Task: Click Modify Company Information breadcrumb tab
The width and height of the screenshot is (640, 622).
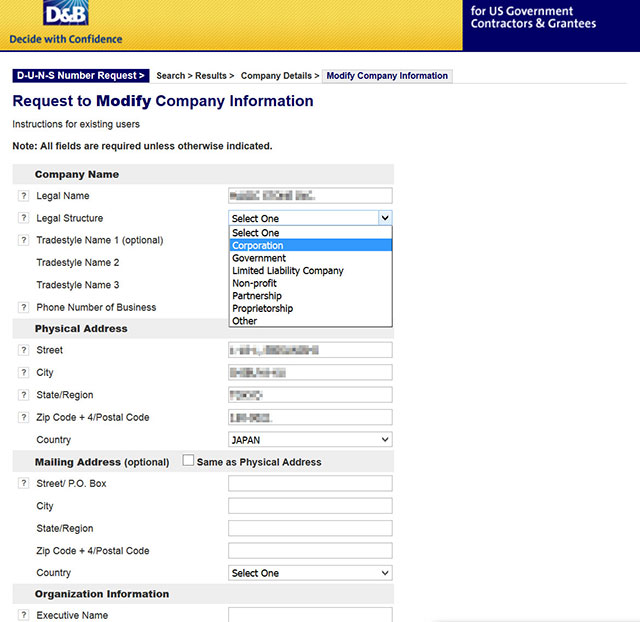Action: [x=387, y=76]
